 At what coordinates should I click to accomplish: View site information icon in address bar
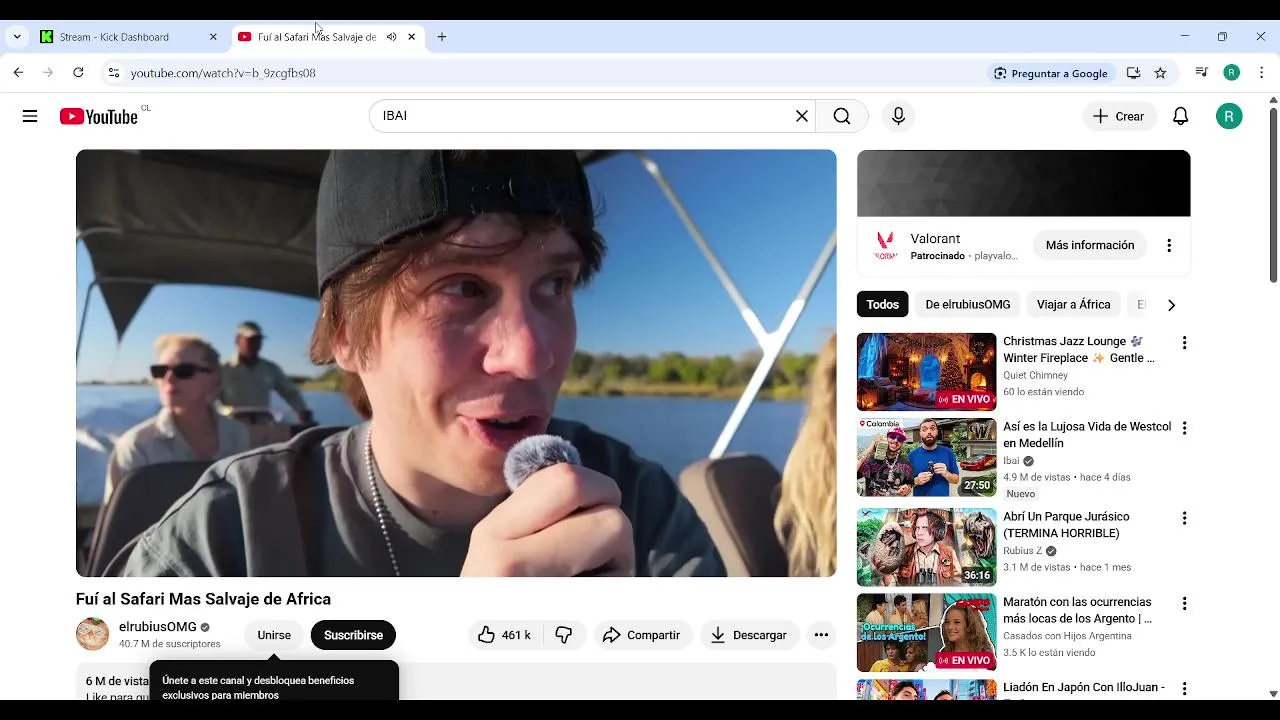tap(114, 73)
